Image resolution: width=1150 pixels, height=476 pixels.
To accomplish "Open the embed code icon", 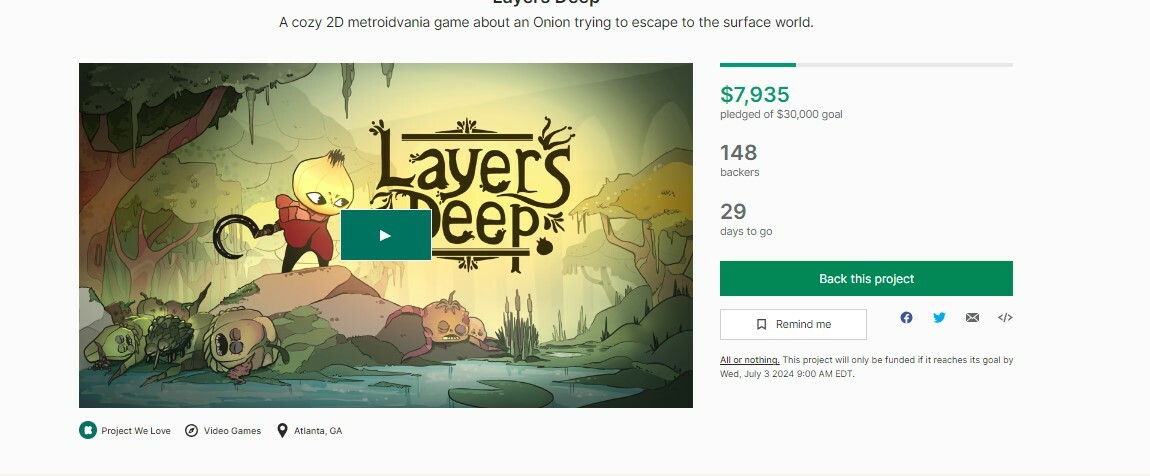I will coord(1005,318).
